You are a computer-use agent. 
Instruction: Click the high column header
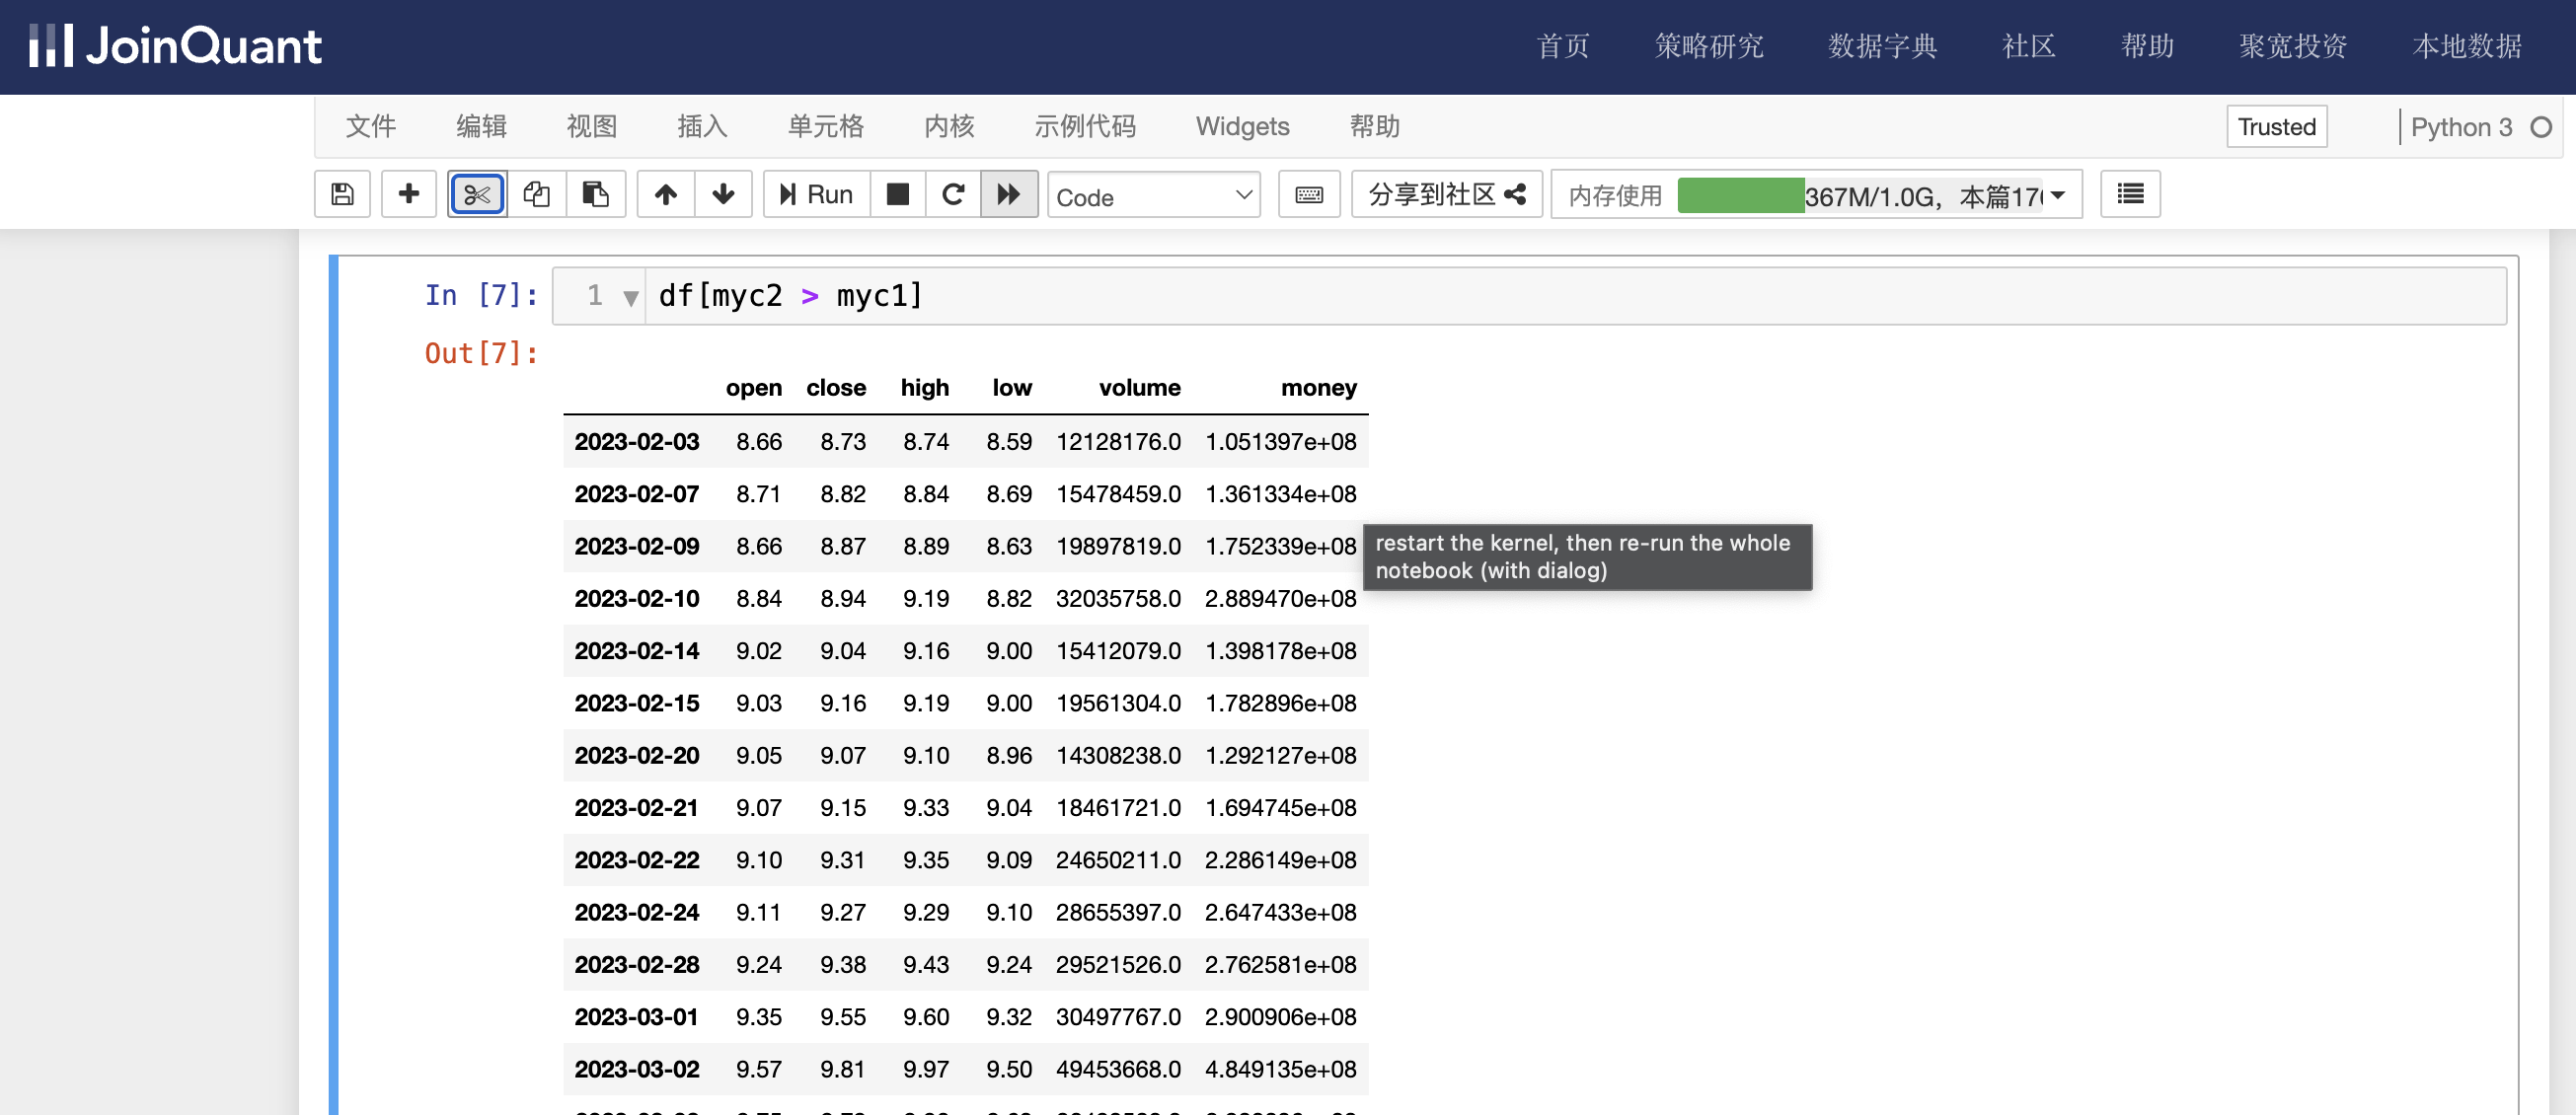click(x=924, y=388)
